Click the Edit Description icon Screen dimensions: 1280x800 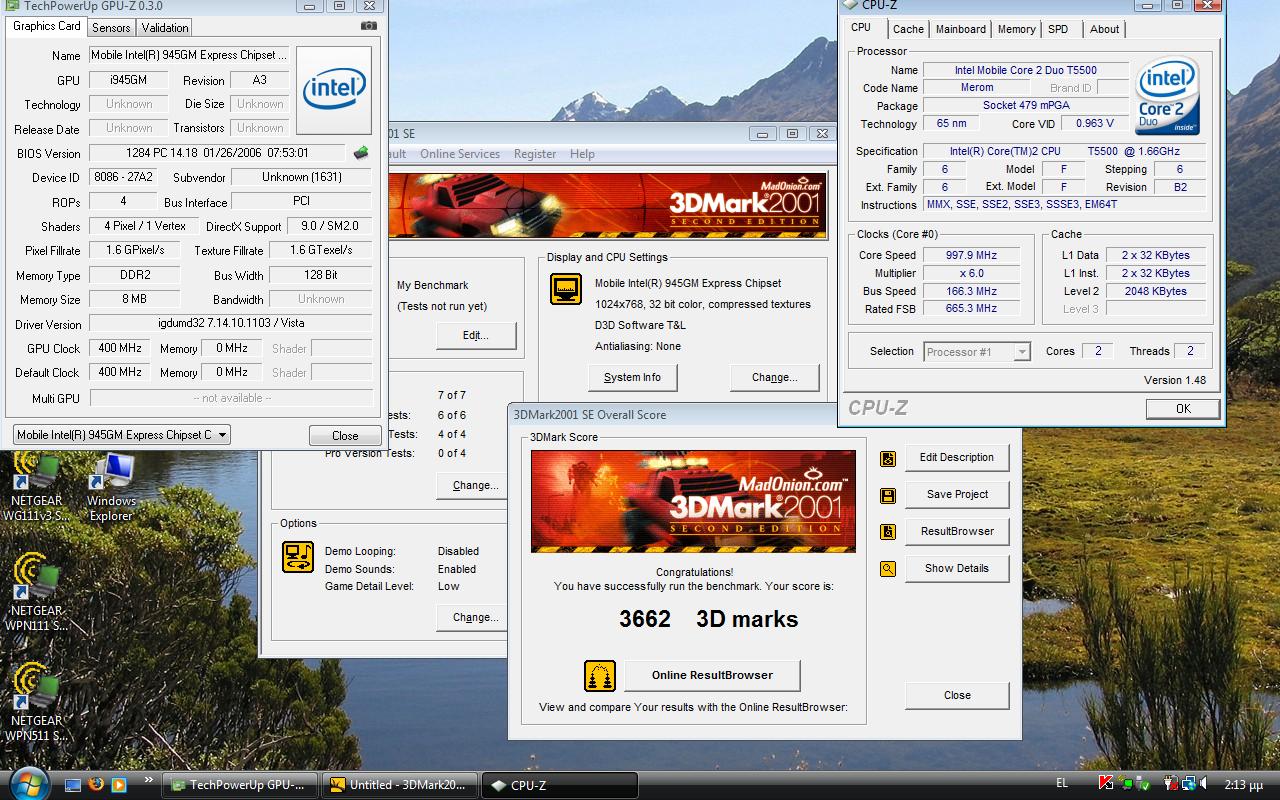click(x=887, y=458)
